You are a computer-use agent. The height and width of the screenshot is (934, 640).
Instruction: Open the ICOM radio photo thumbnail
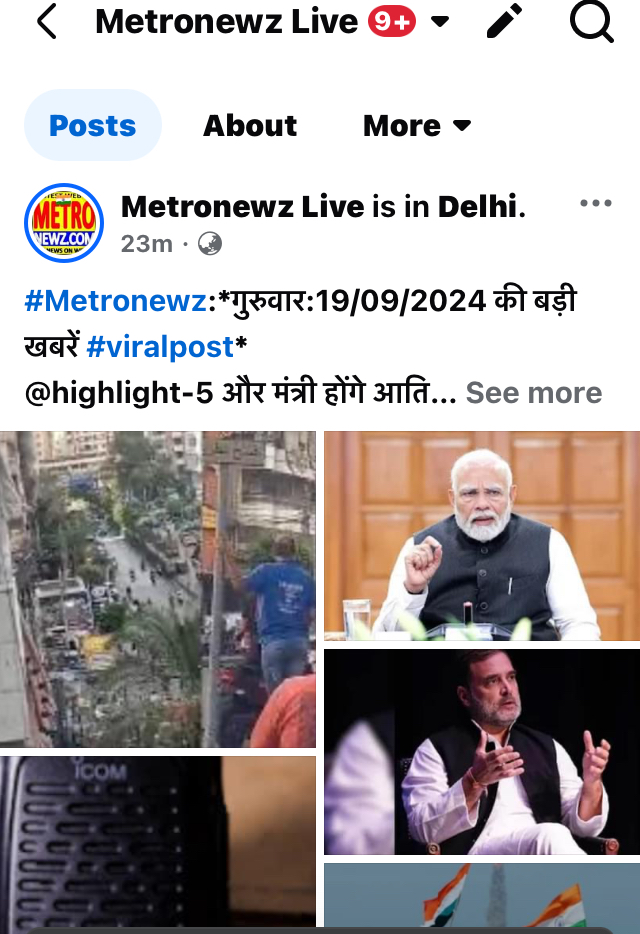158,845
